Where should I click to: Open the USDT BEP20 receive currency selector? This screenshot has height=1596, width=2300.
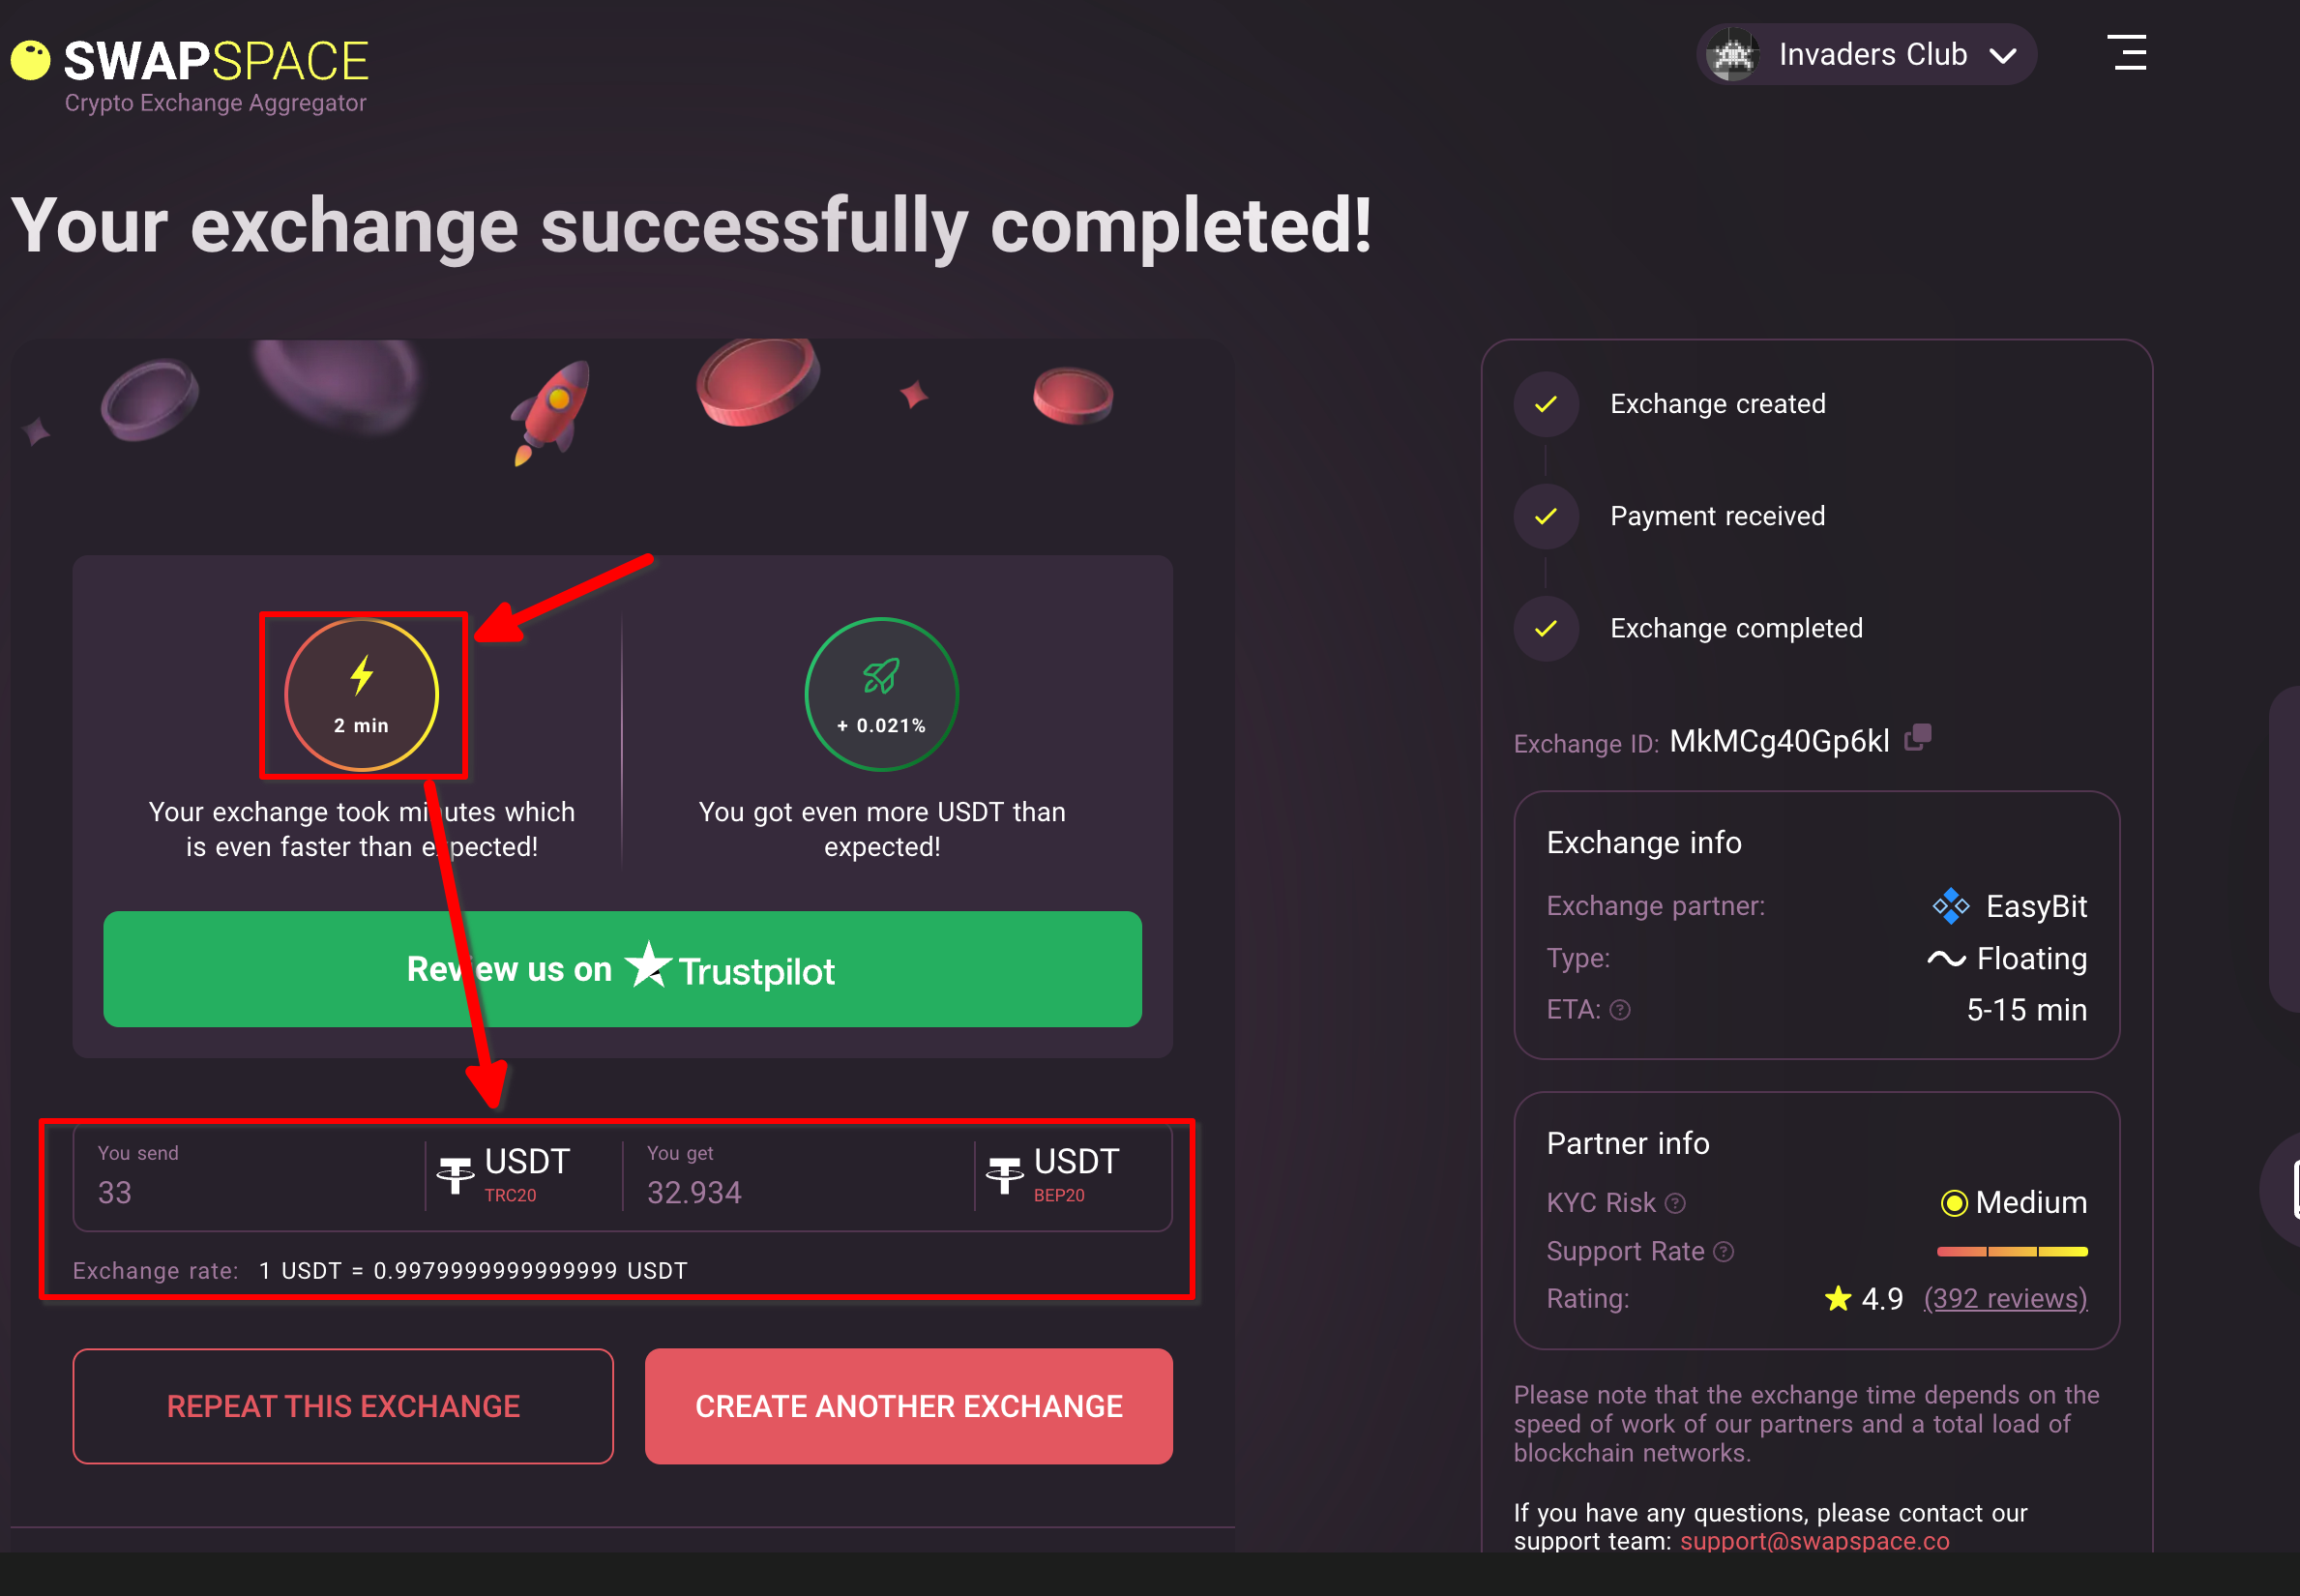(x=1054, y=1174)
